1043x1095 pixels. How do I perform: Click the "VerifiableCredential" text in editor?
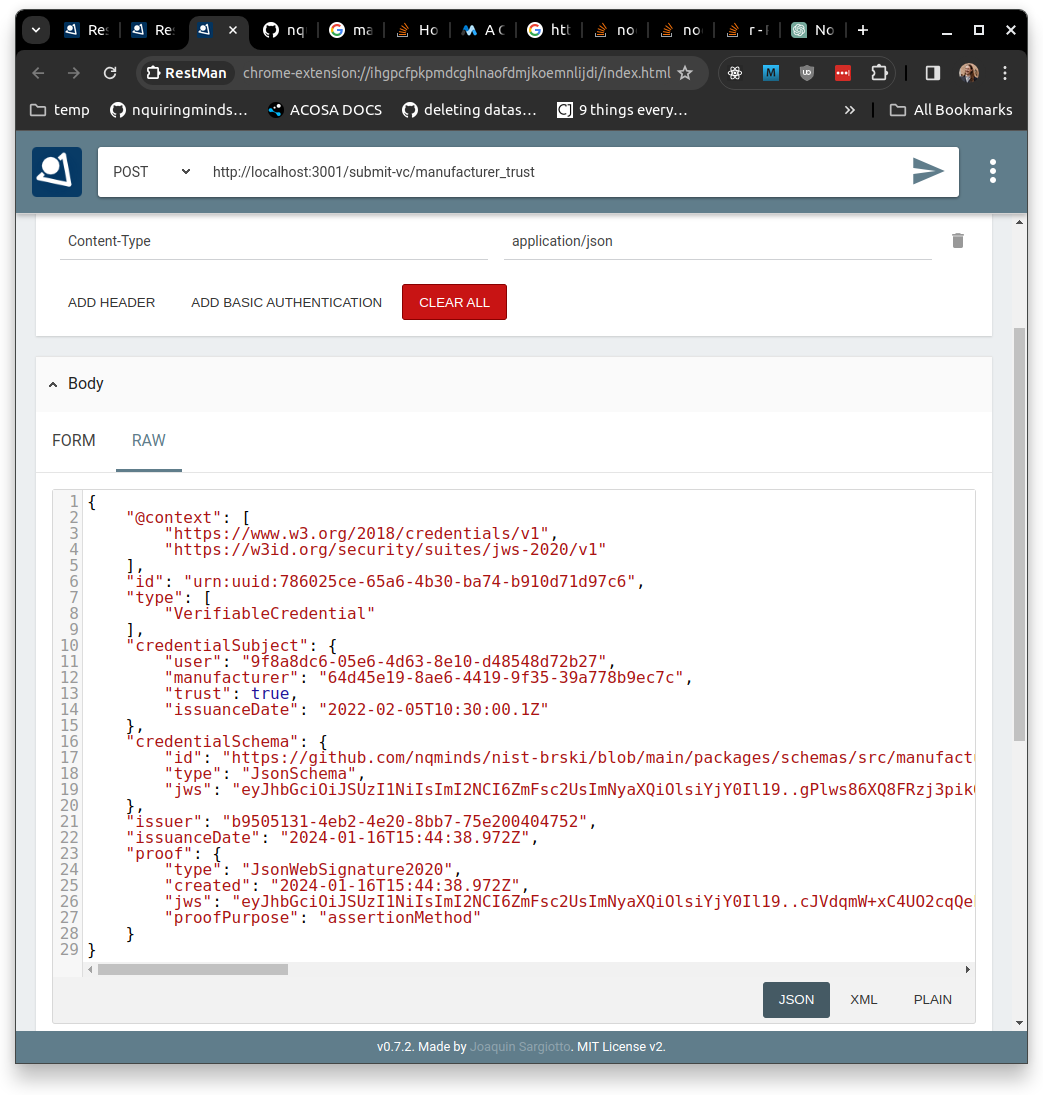click(x=269, y=614)
